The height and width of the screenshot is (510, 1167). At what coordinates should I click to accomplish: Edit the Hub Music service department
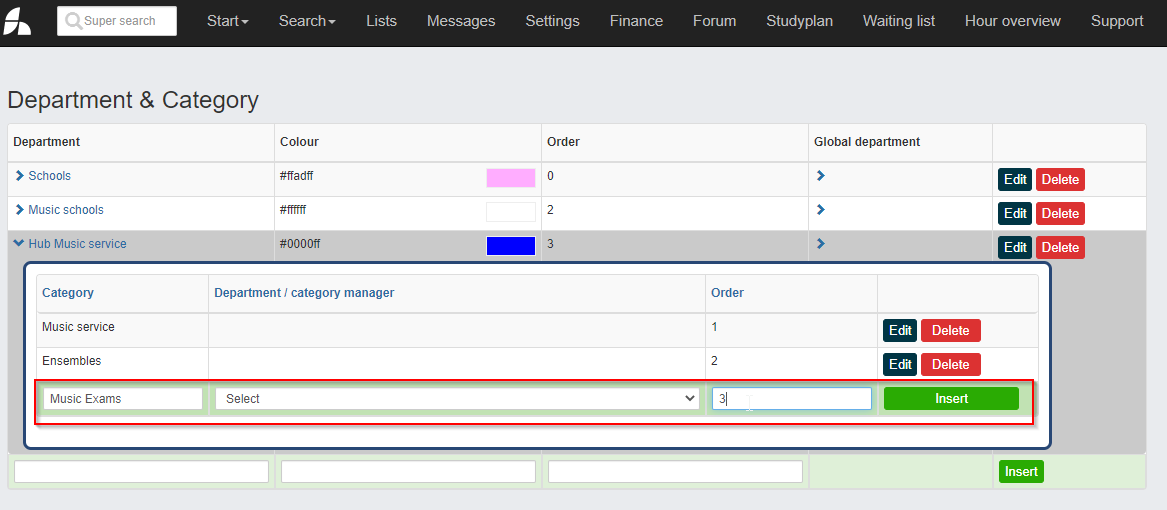coord(1014,247)
